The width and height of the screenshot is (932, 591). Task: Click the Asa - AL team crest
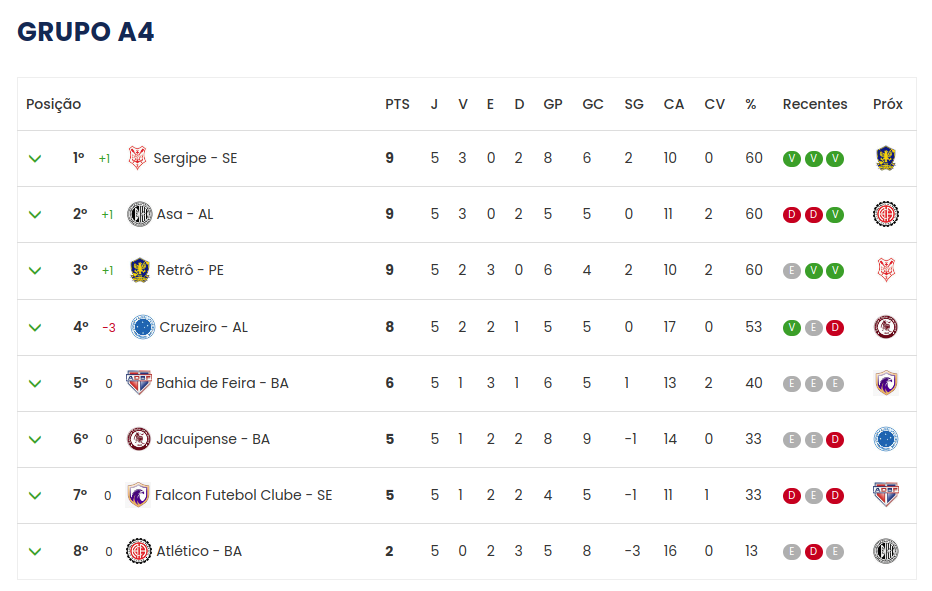(140, 214)
